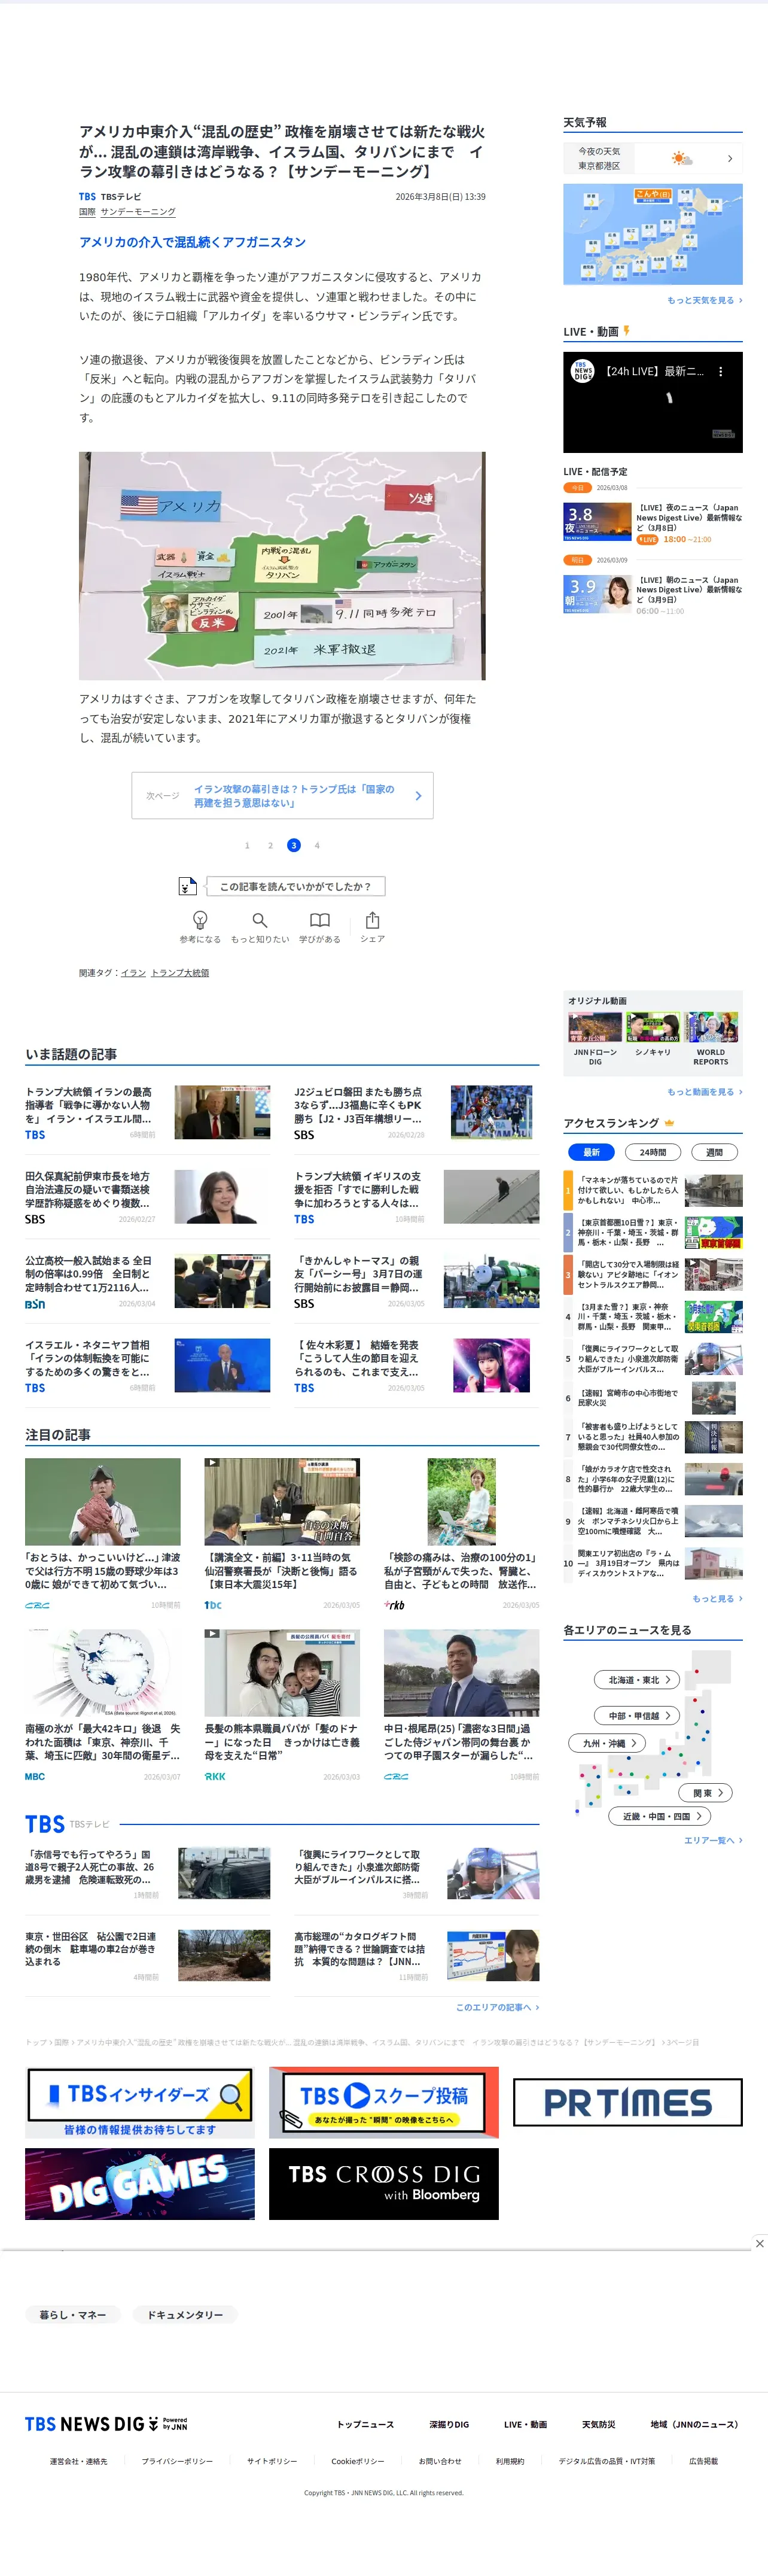
Task: Click the weather forecast chevron arrow
Action: pos(730,158)
